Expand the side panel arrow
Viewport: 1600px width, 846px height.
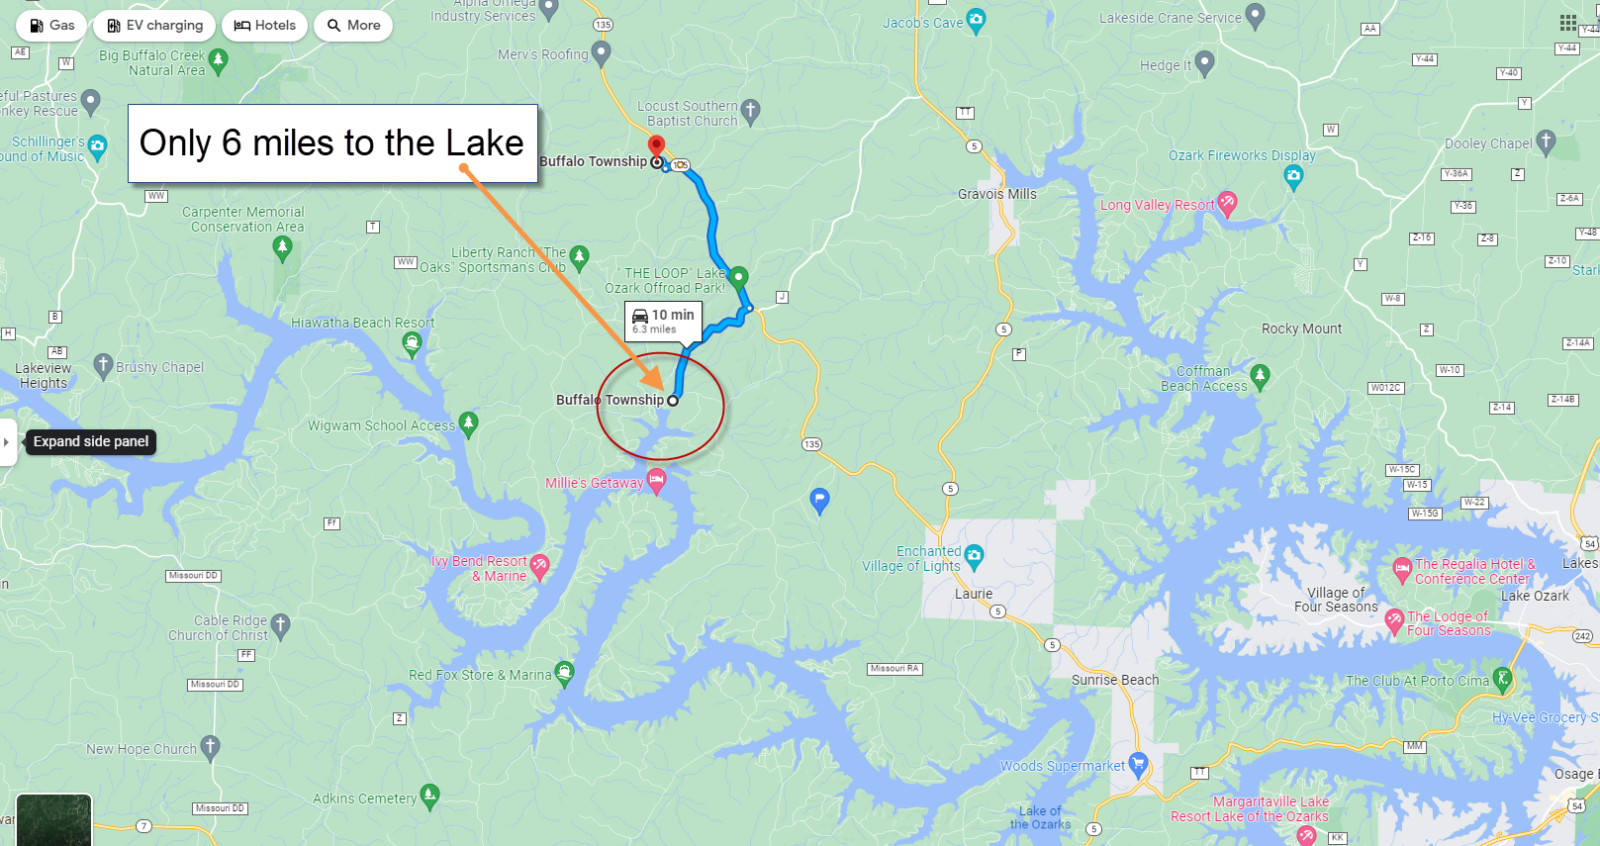[7, 442]
